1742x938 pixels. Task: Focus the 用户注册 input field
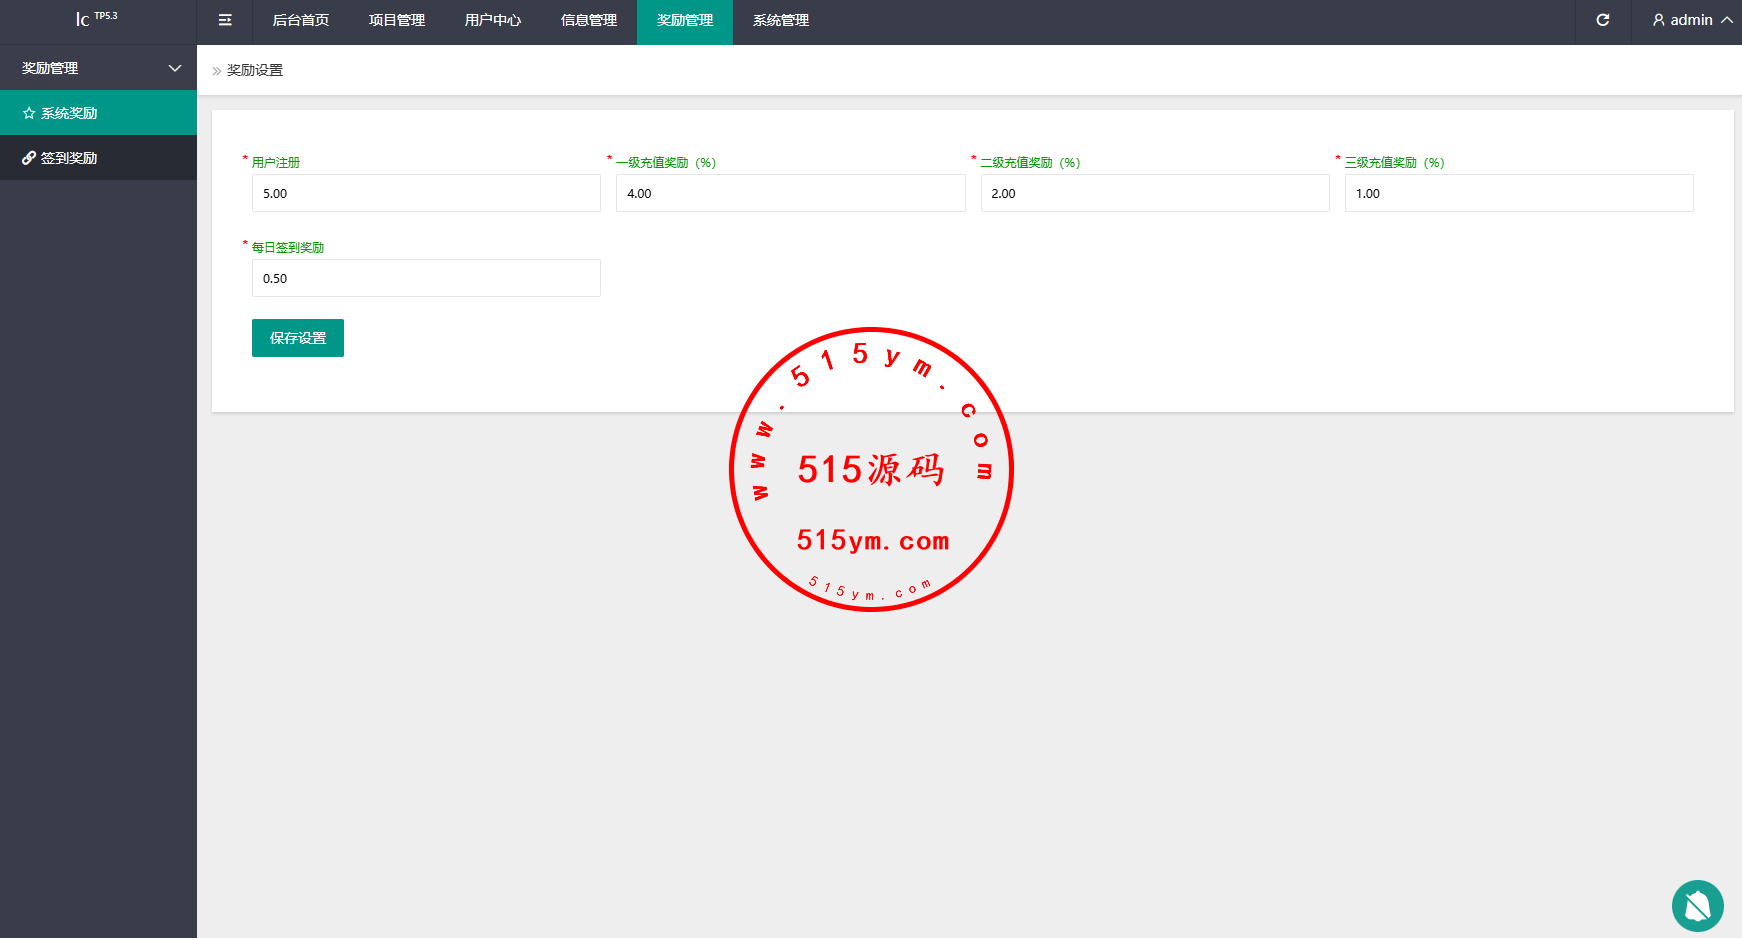point(426,193)
